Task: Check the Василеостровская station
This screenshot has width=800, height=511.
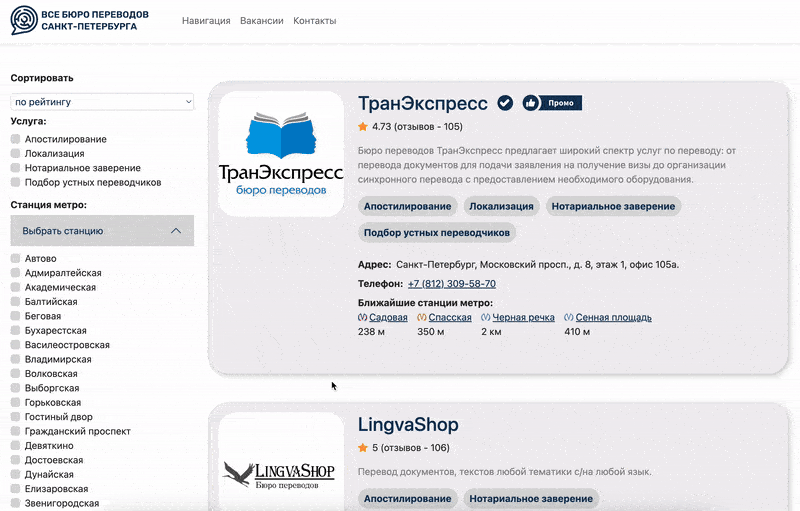Action: pos(15,344)
